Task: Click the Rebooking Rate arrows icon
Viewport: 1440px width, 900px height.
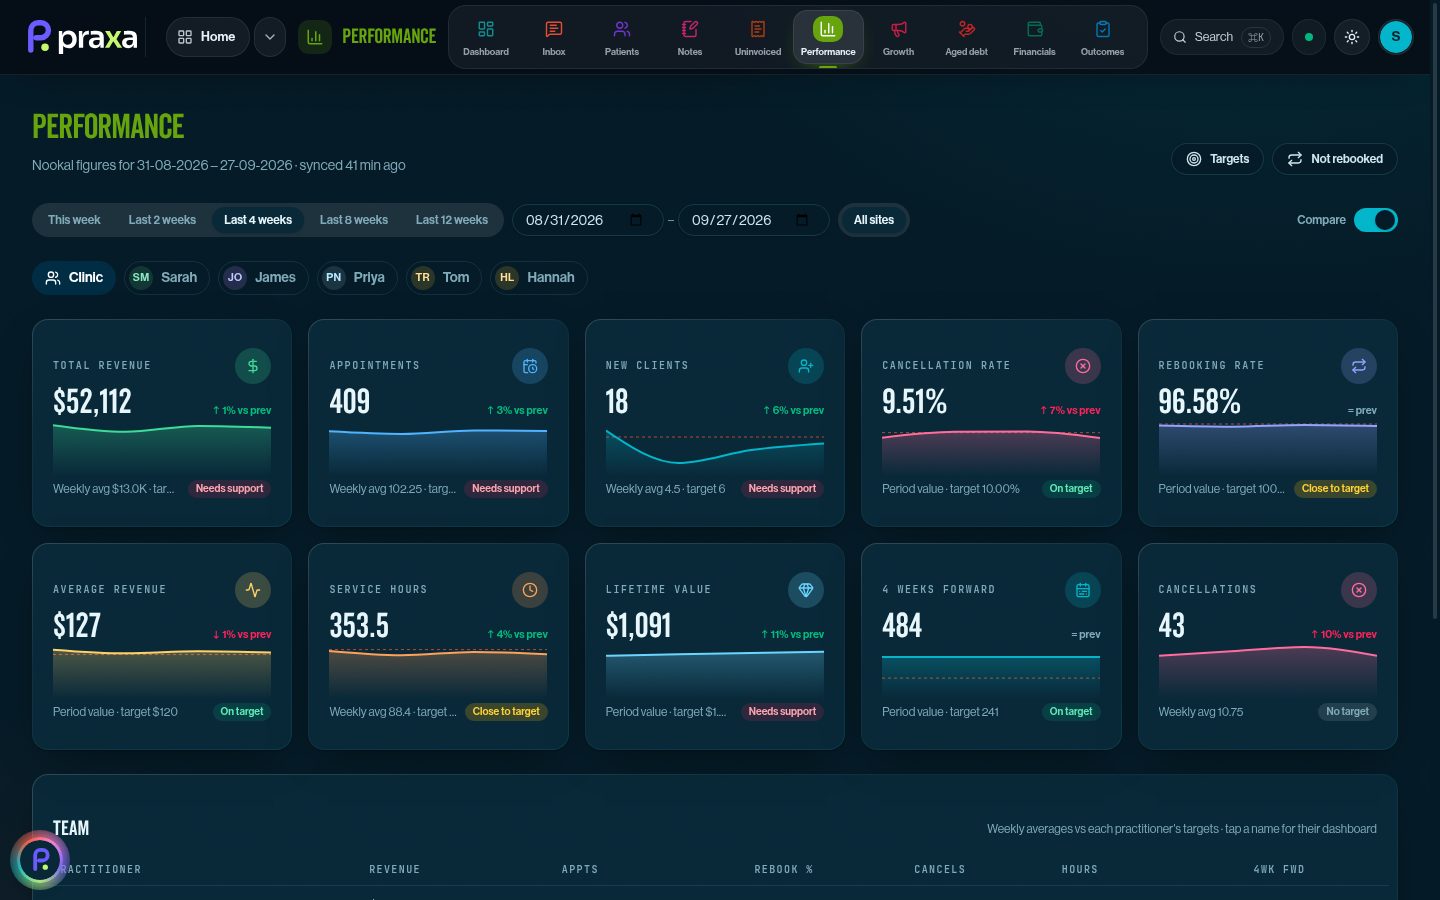Action: pyautogui.click(x=1359, y=366)
